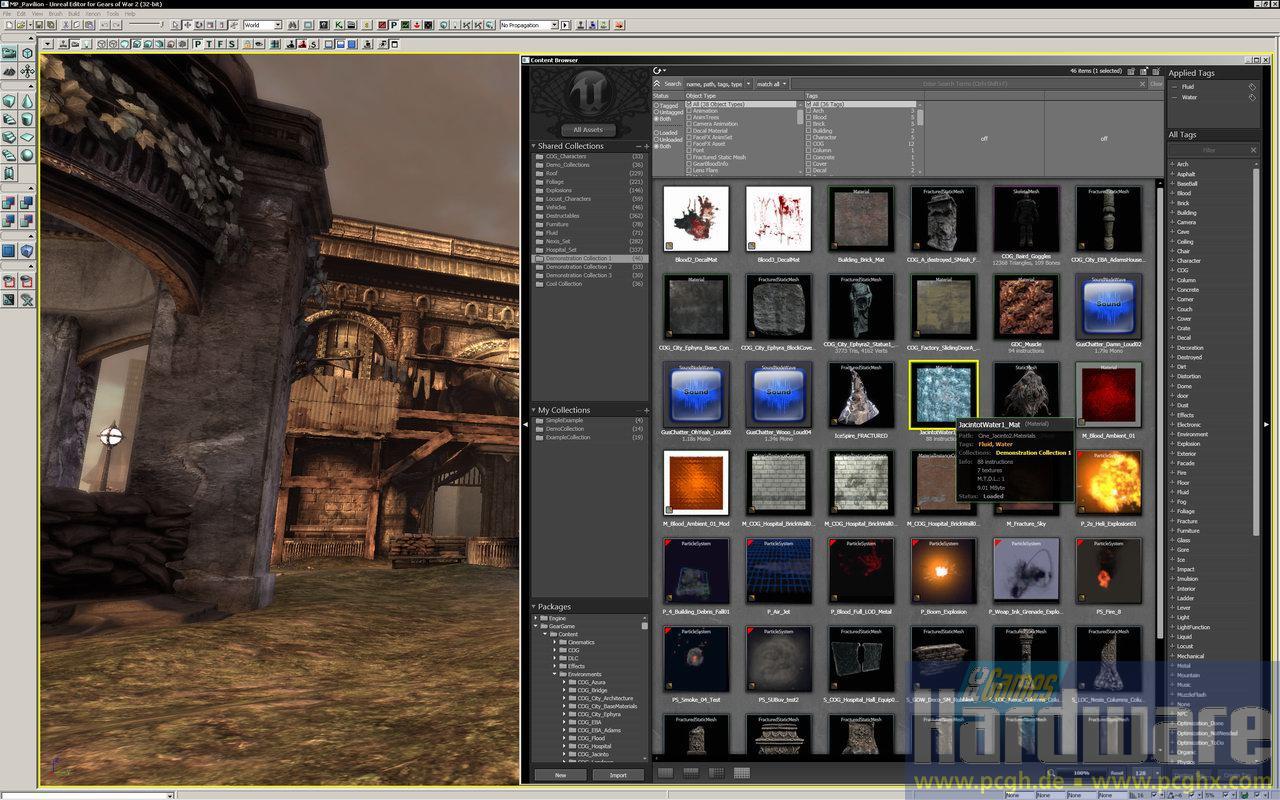Screen dimensions: 1280x800
Task: Click the Clear search button
Action: 1156,84
